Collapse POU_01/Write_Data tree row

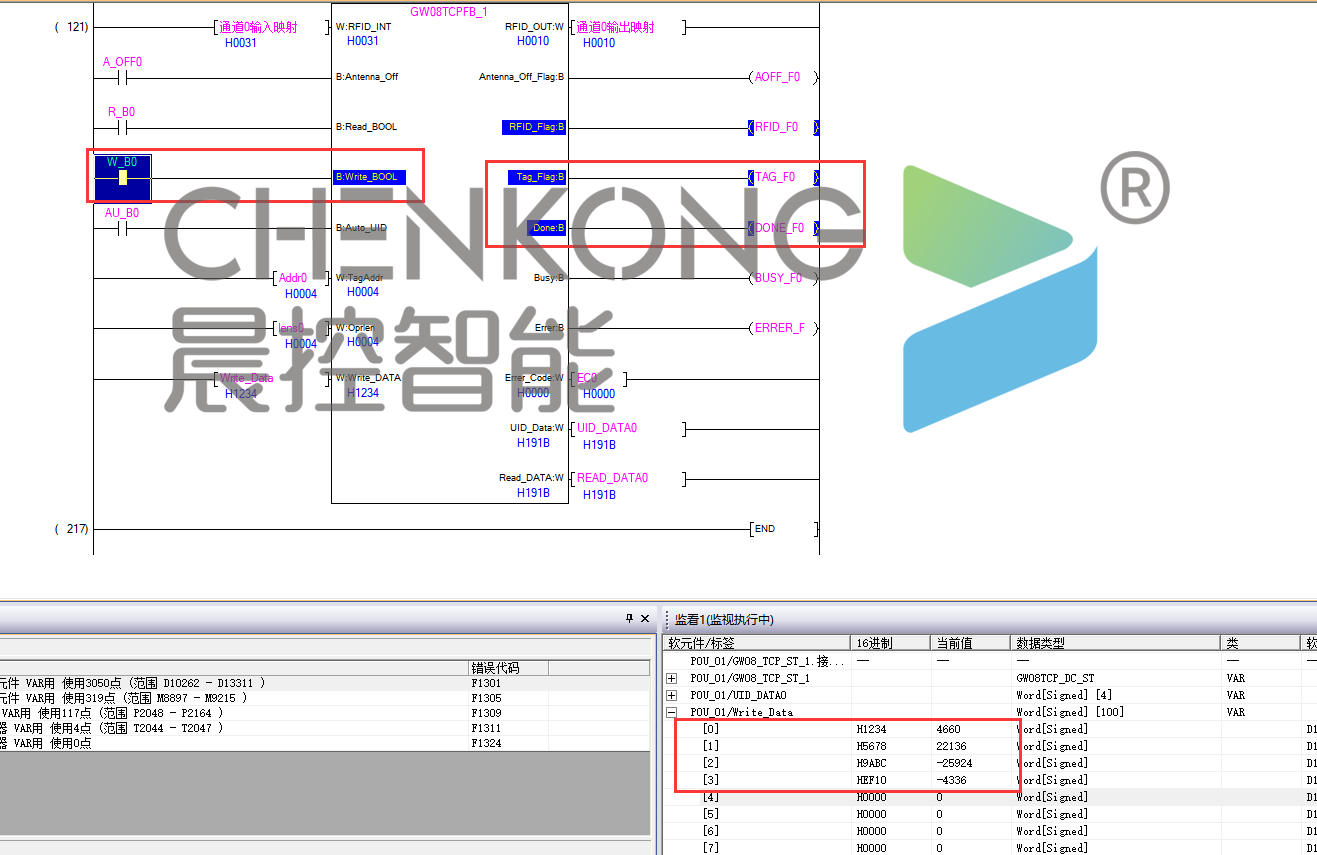[x=671, y=712]
